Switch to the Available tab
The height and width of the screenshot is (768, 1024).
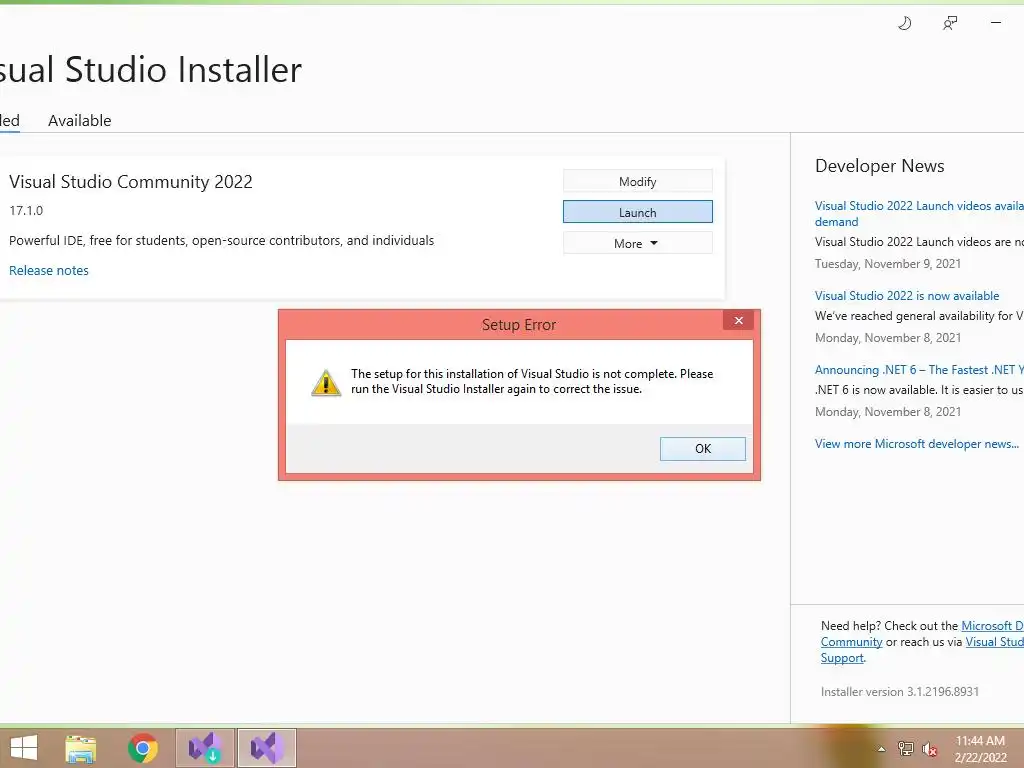(x=80, y=121)
